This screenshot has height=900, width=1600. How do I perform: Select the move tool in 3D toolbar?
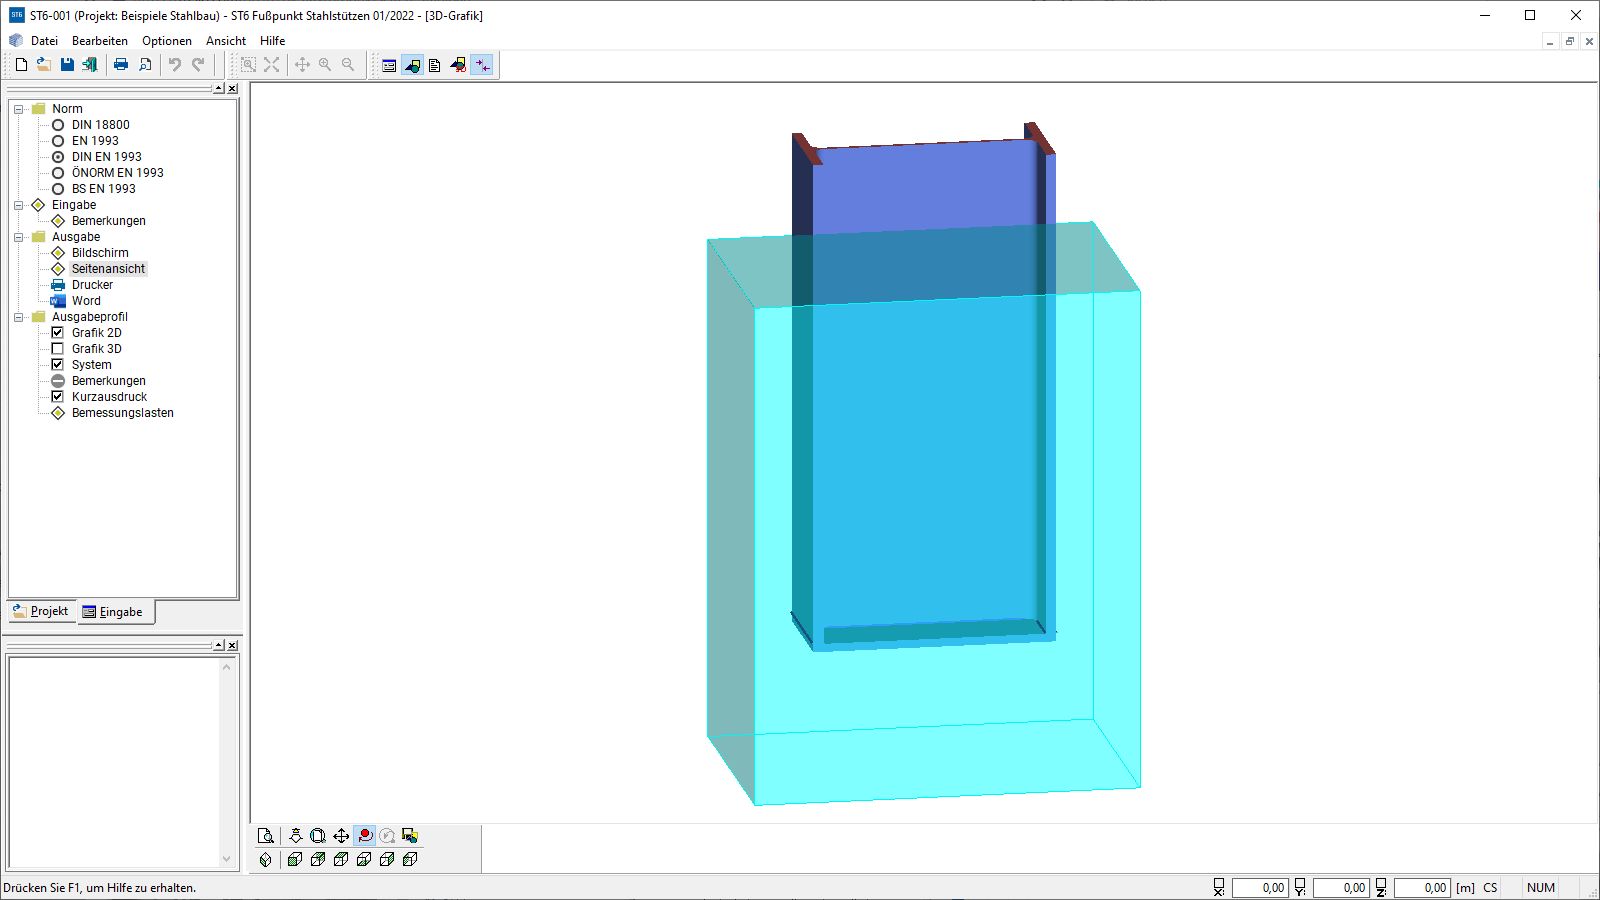pyautogui.click(x=341, y=836)
